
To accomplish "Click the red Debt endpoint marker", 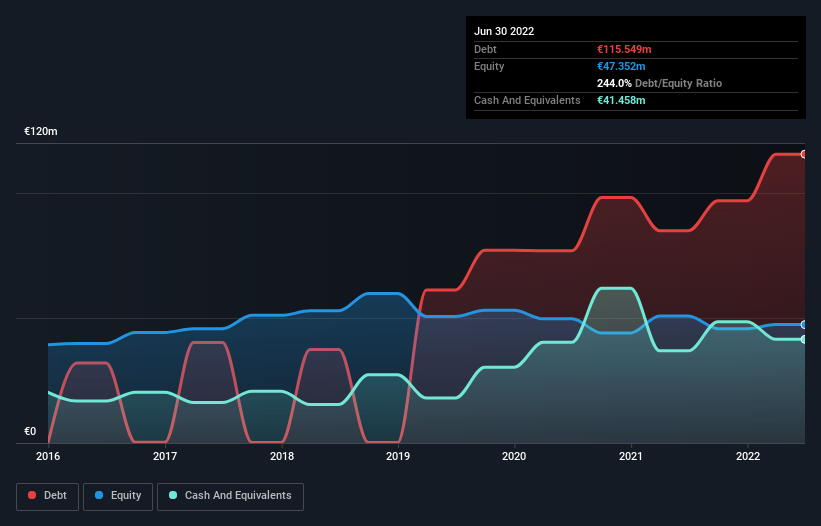I will (x=804, y=154).
